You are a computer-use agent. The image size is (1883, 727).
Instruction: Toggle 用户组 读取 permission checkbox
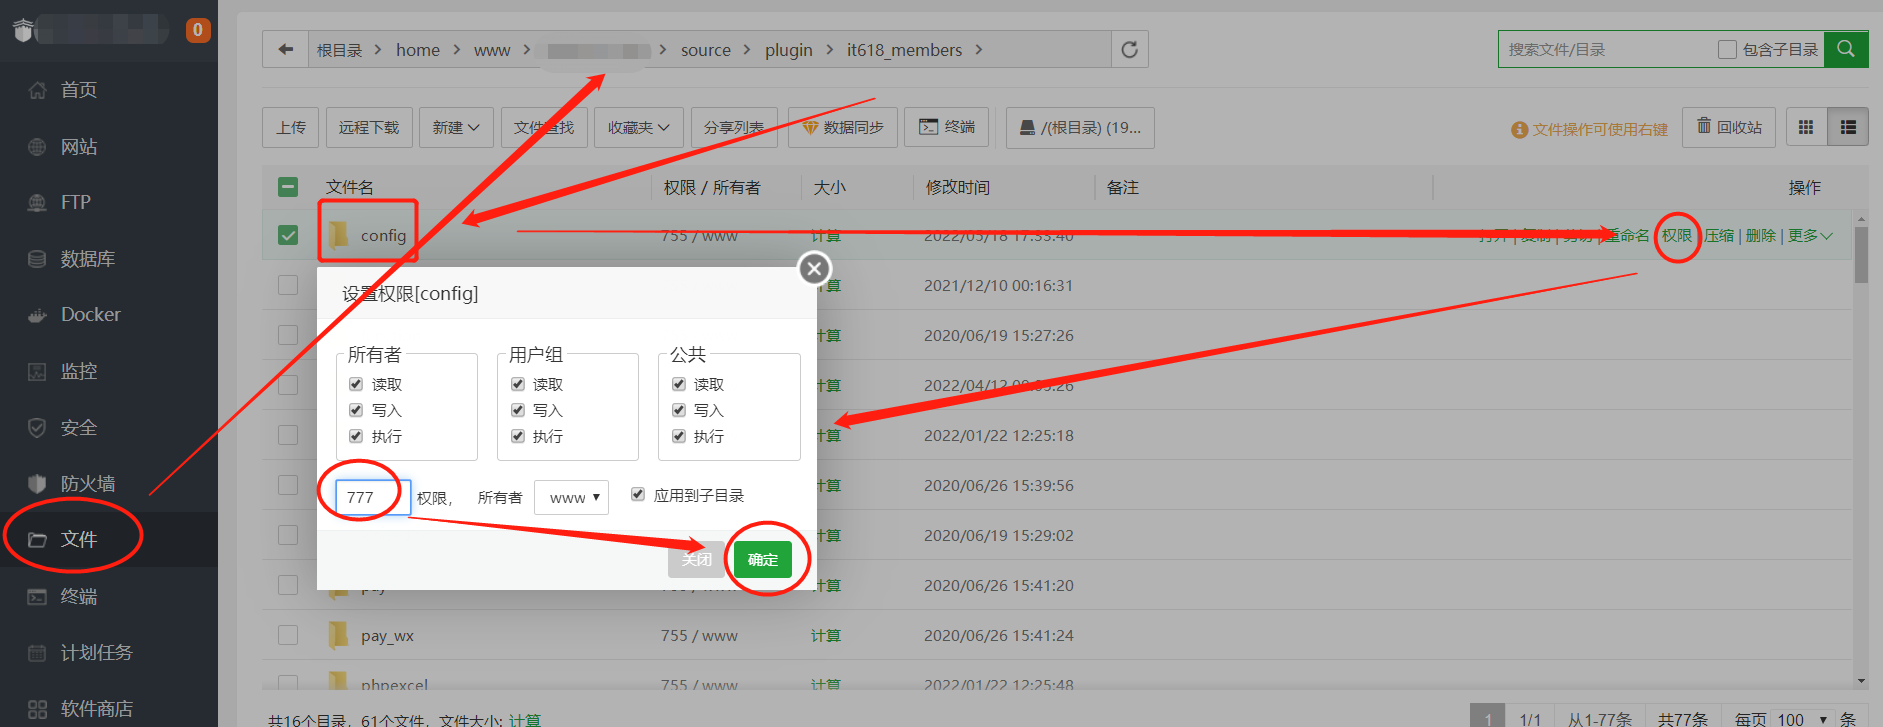point(518,384)
